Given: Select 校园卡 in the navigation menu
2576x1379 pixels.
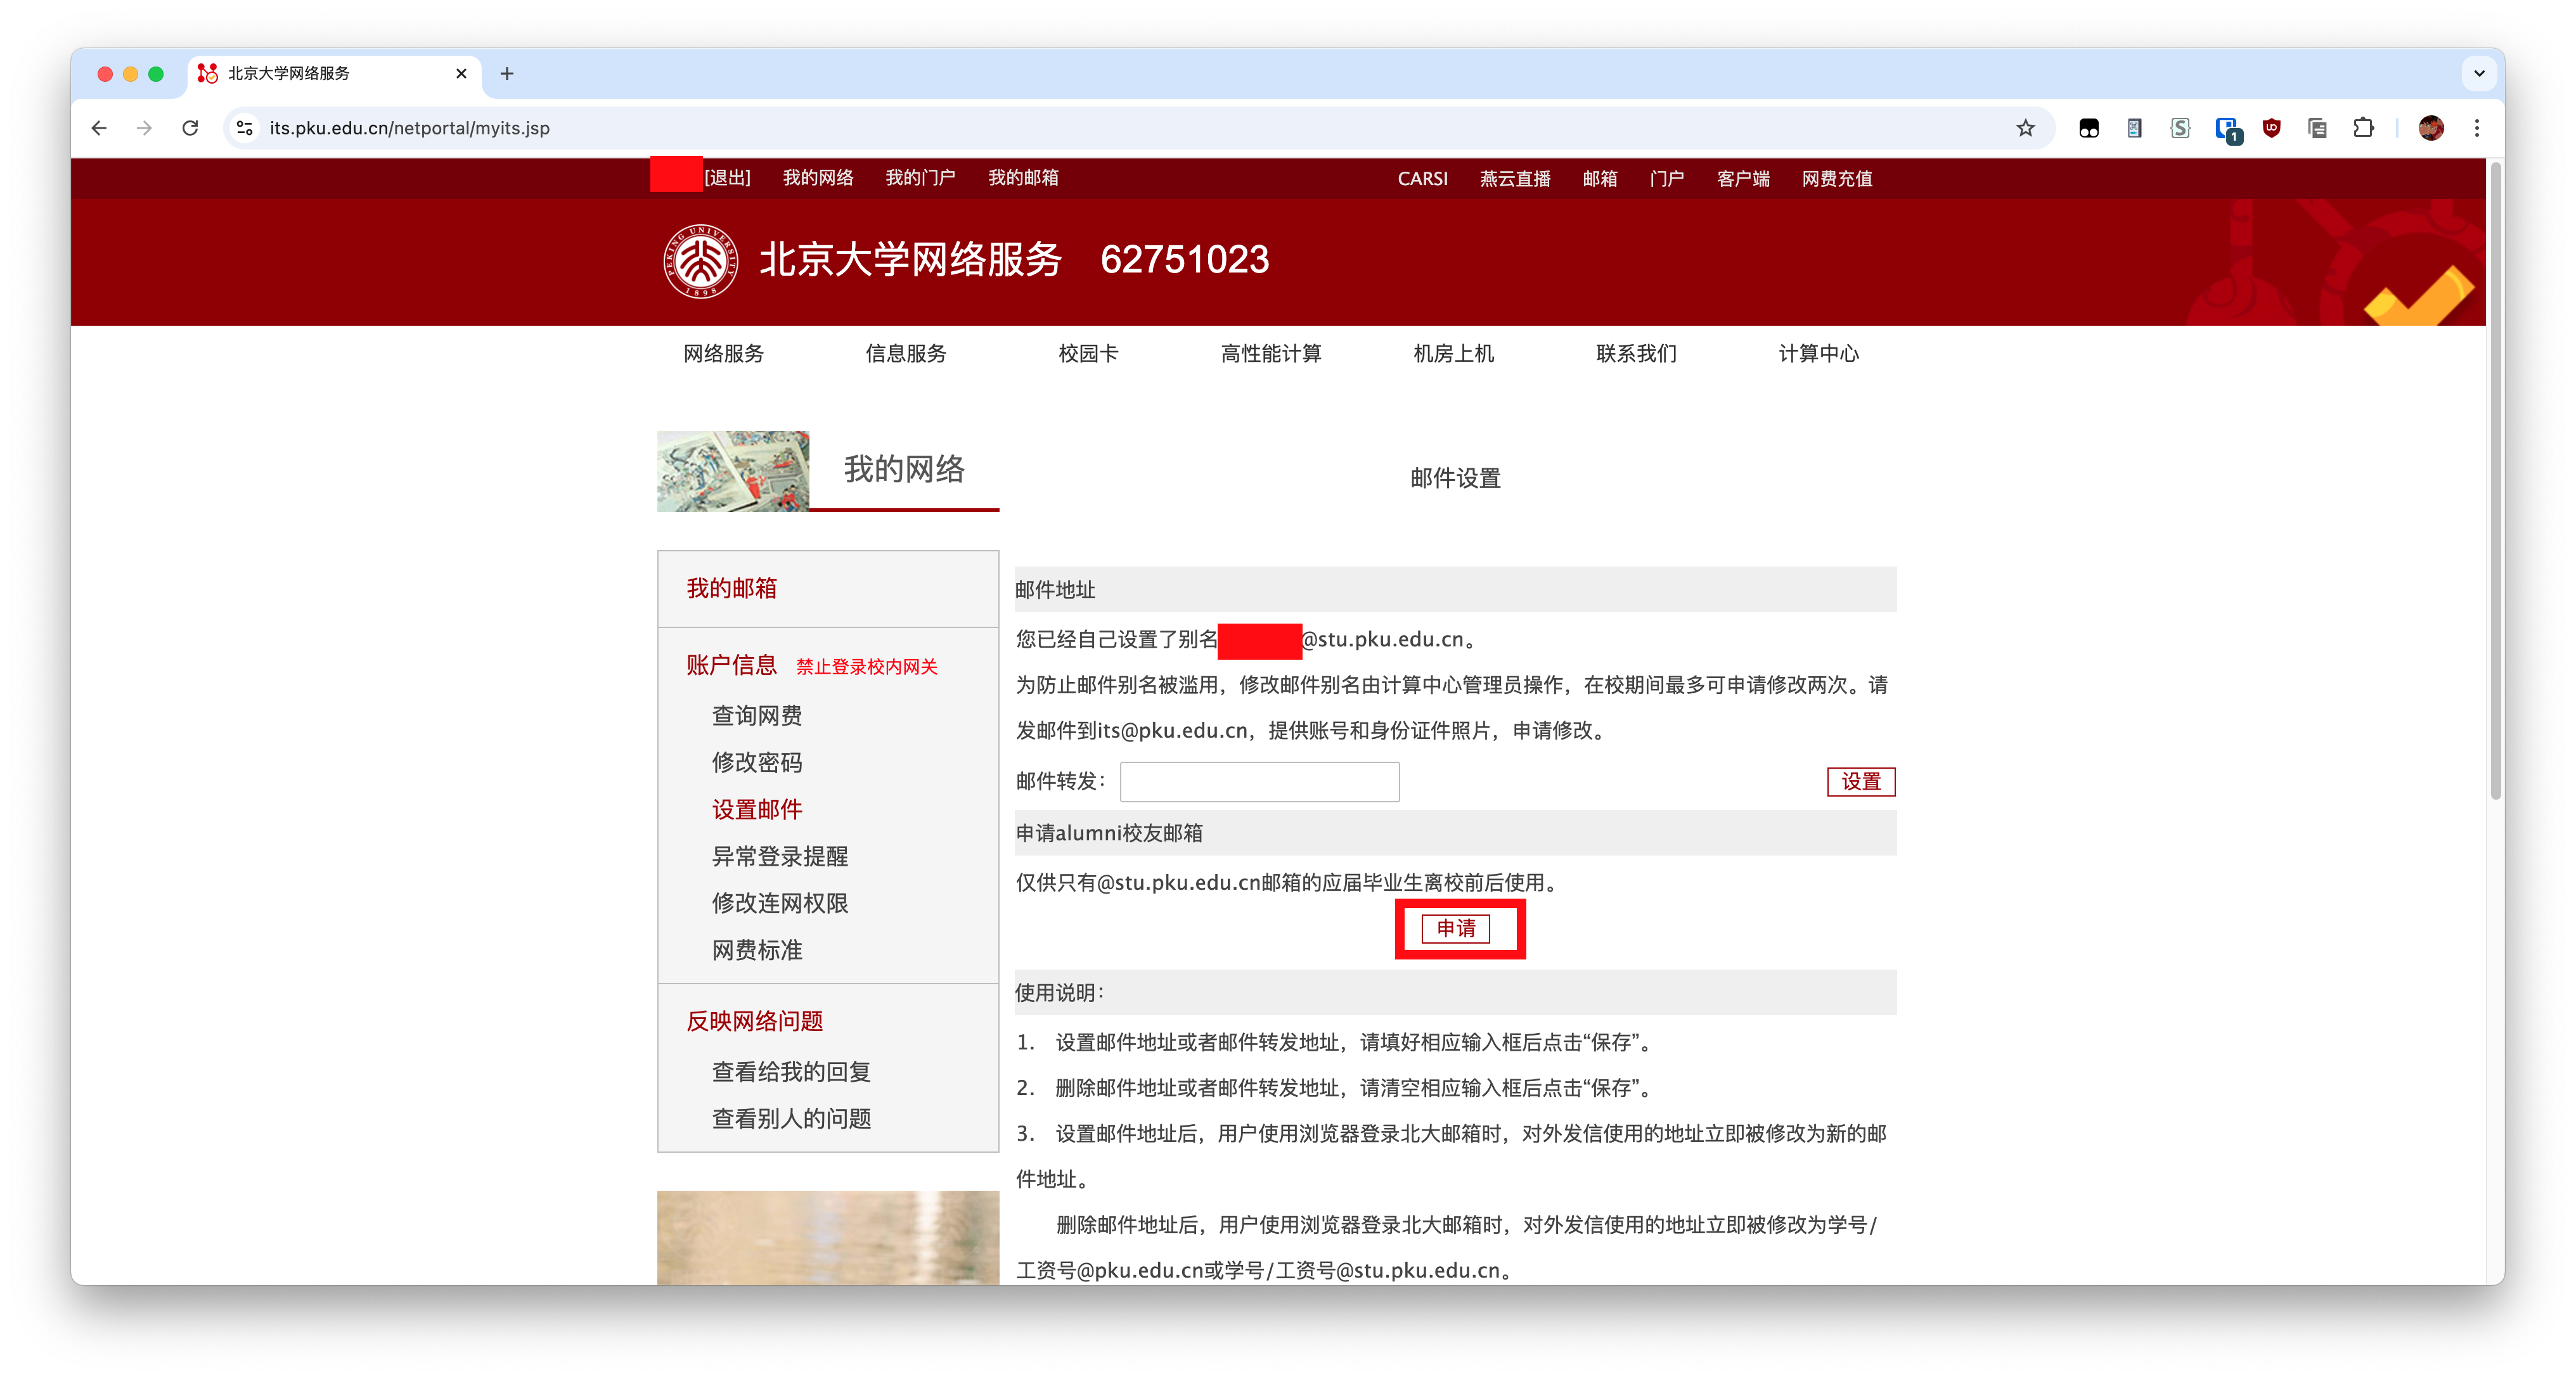Looking at the screenshot, I should coord(1087,353).
